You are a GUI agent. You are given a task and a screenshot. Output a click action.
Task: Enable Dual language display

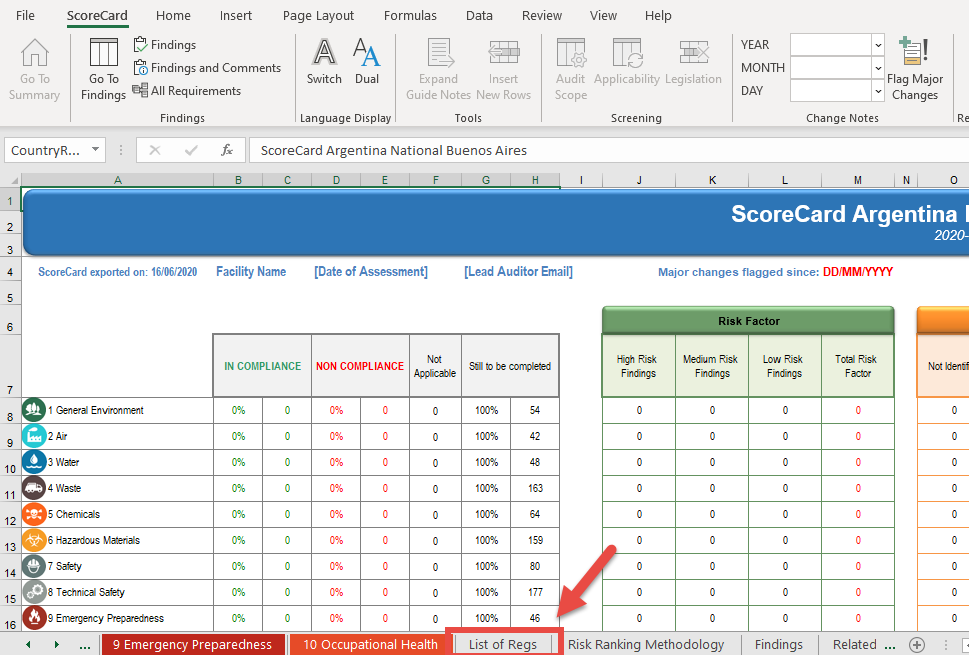click(x=366, y=61)
